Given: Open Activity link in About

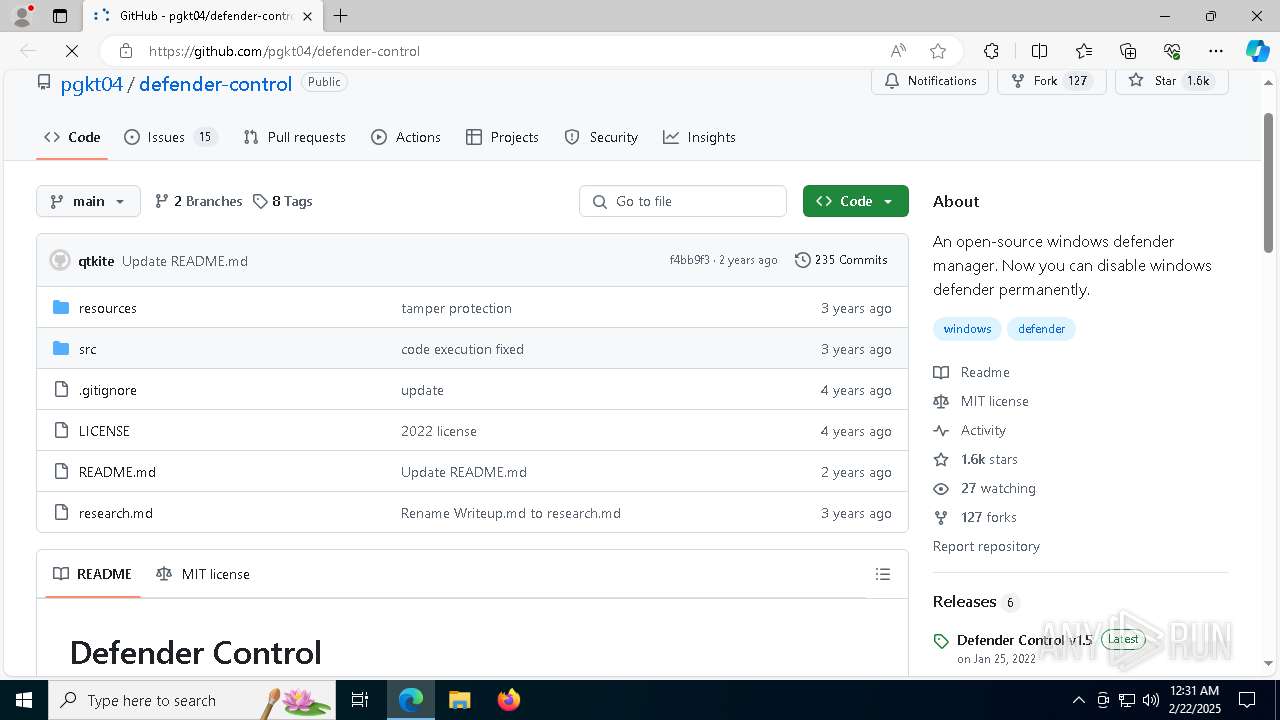Looking at the screenshot, I should tap(983, 430).
